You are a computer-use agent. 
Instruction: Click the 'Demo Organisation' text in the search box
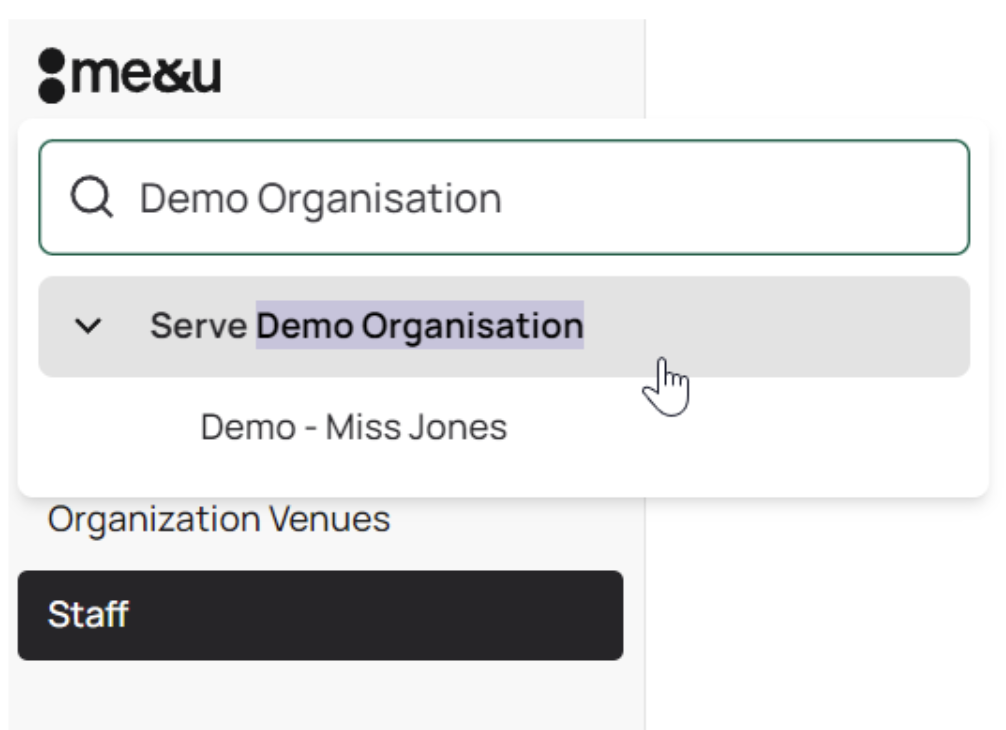(x=320, y=199)
